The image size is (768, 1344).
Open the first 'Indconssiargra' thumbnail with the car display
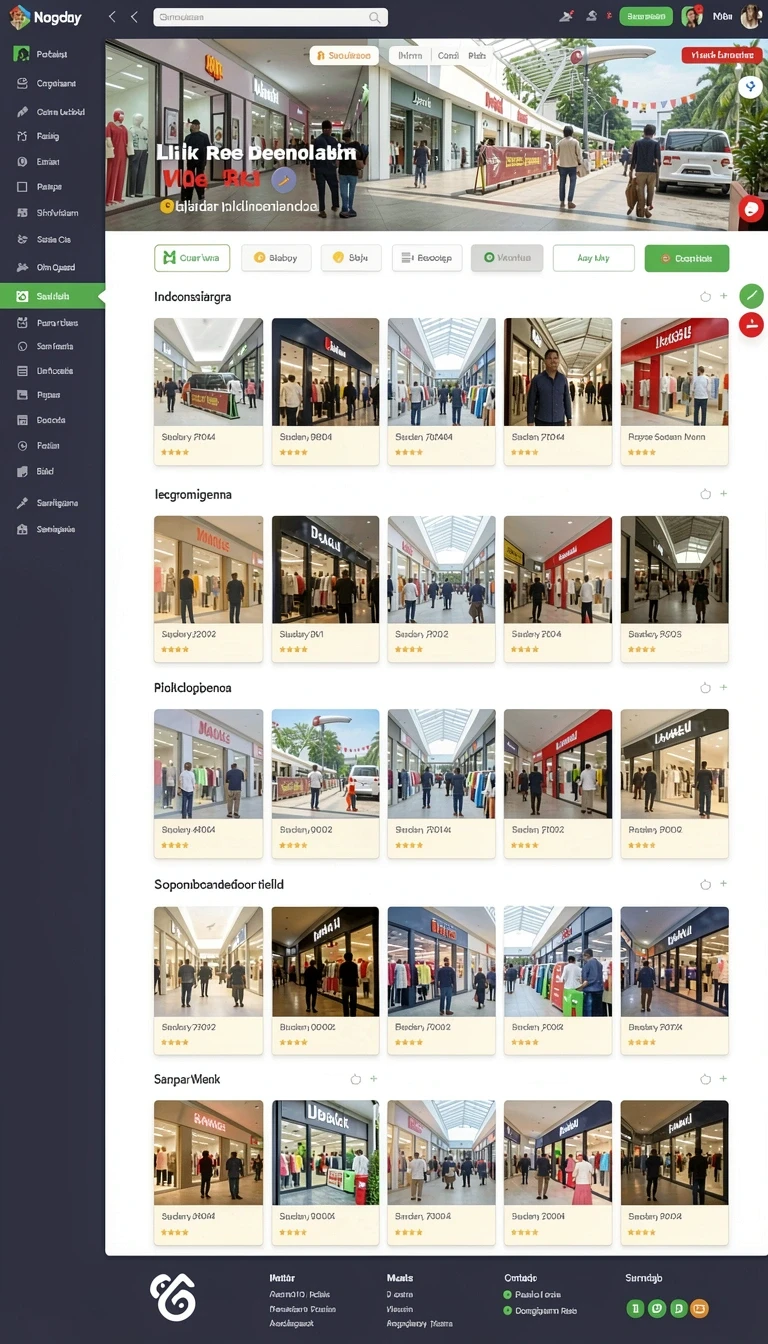208,372
